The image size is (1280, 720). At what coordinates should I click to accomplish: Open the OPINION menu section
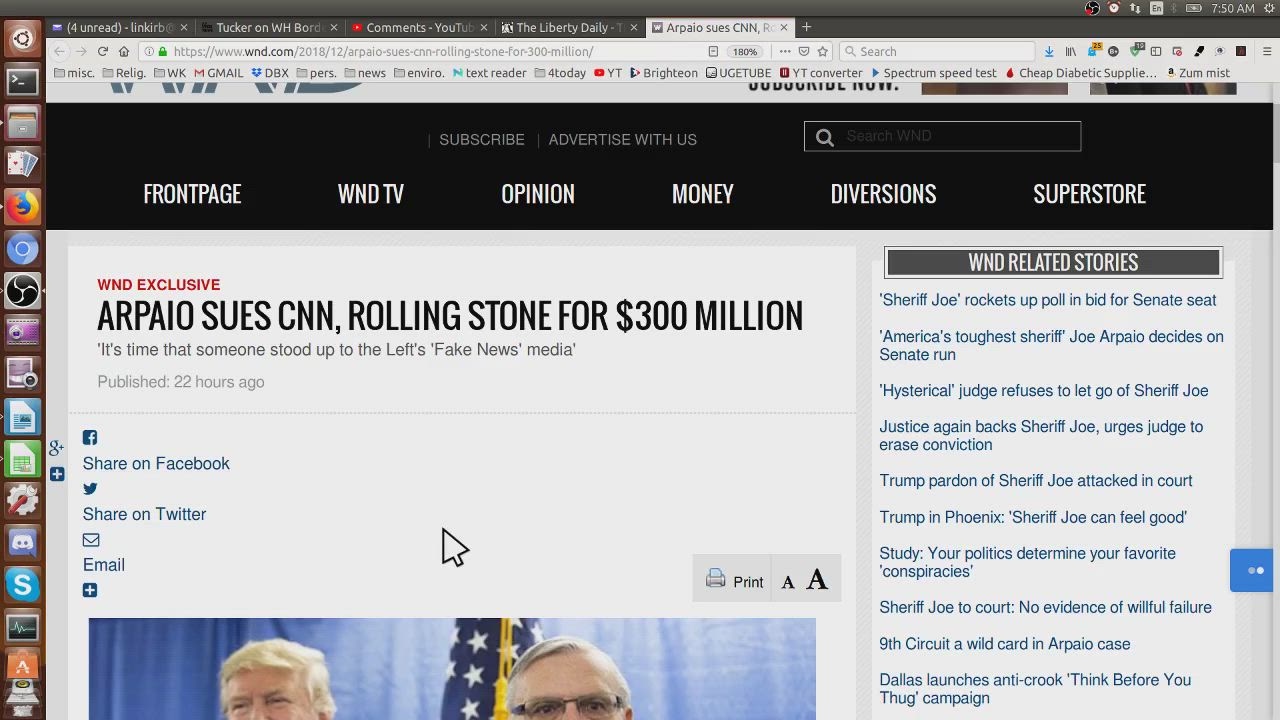tap(537, 194)
